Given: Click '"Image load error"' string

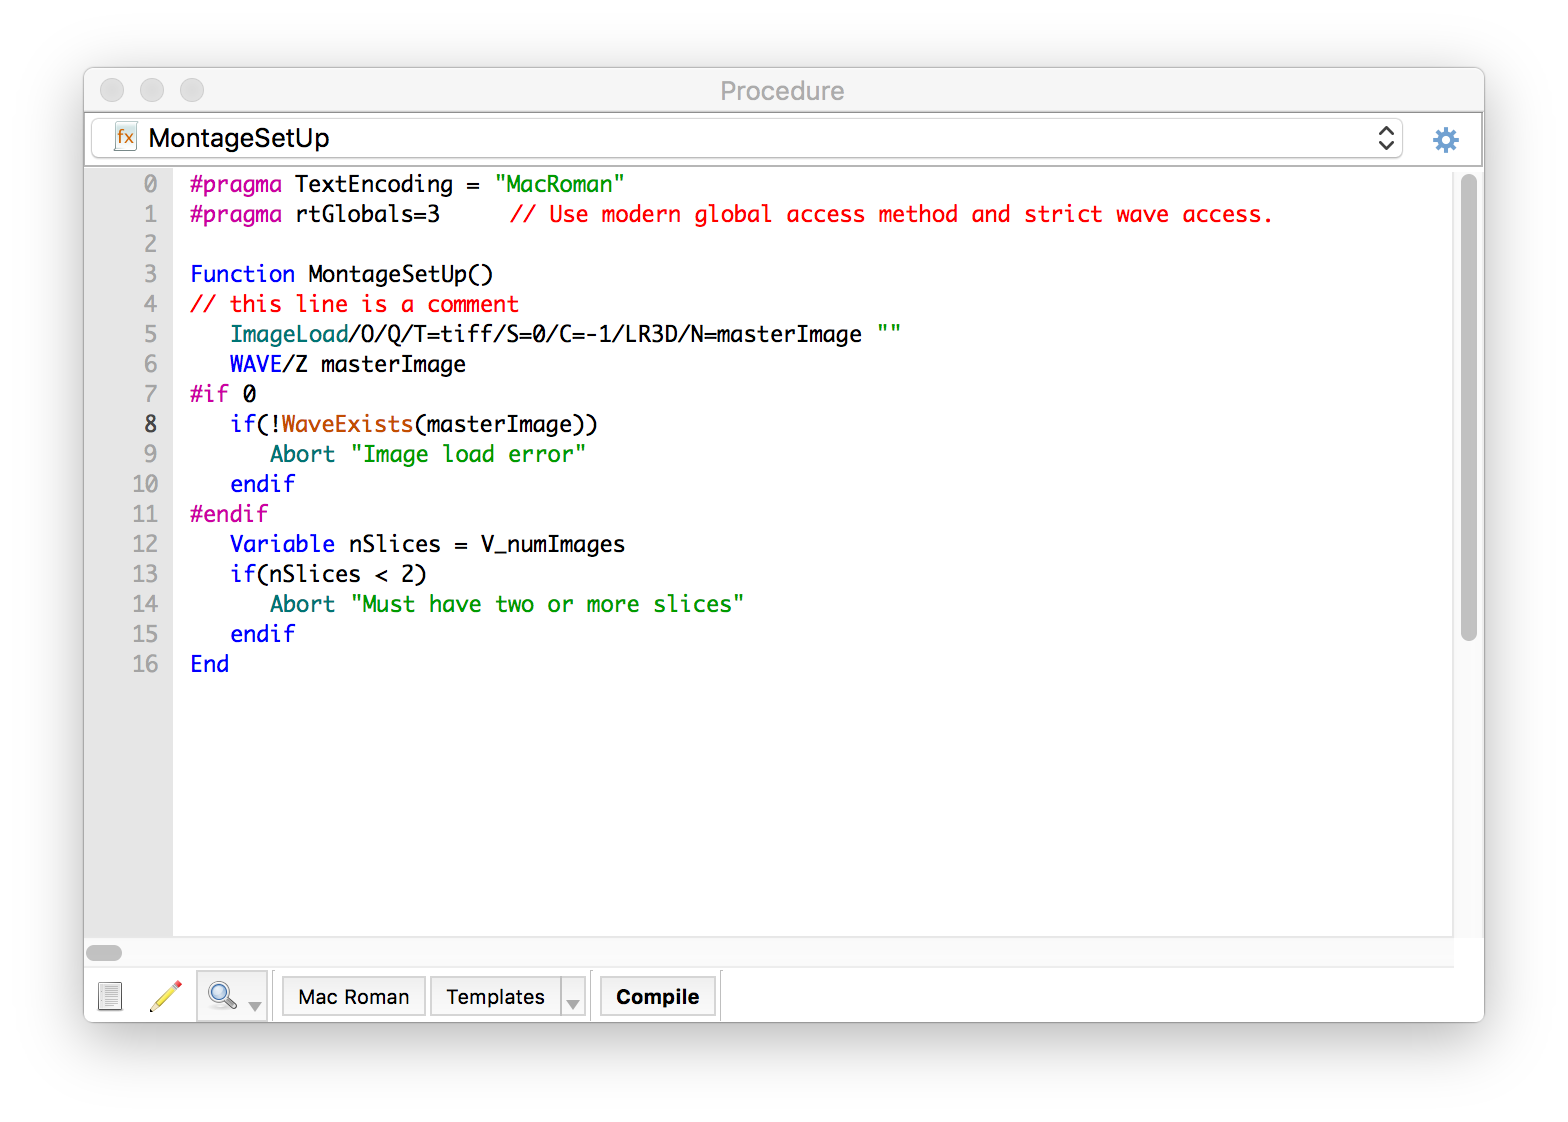Looking at the screenshot, I should click(468, 454).
